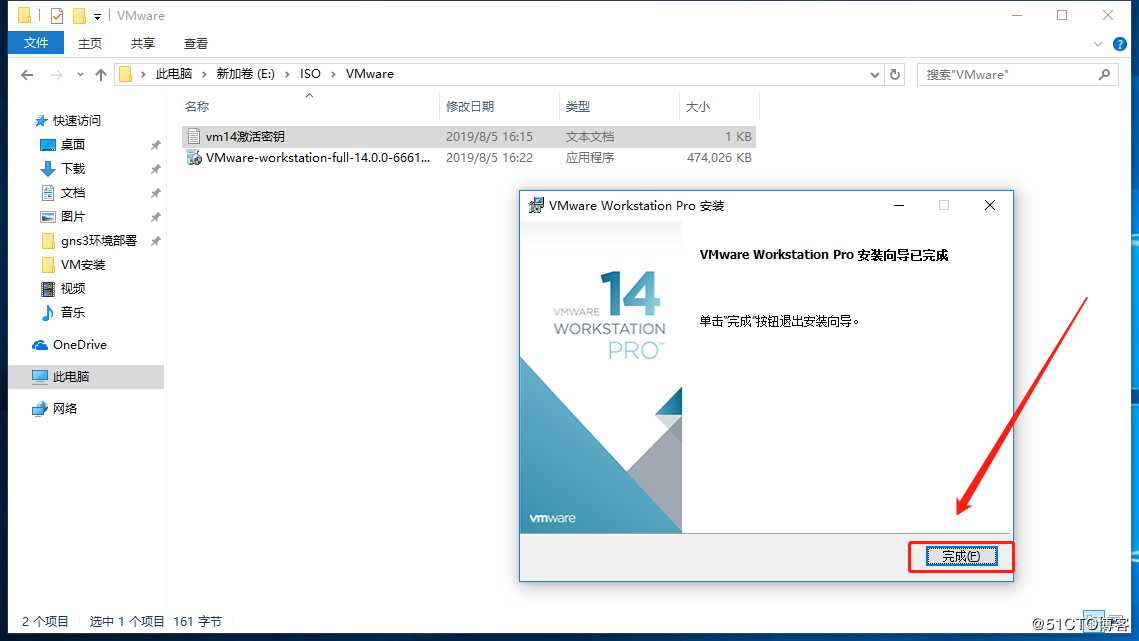Open the 文件 ribbon tab

36,43
